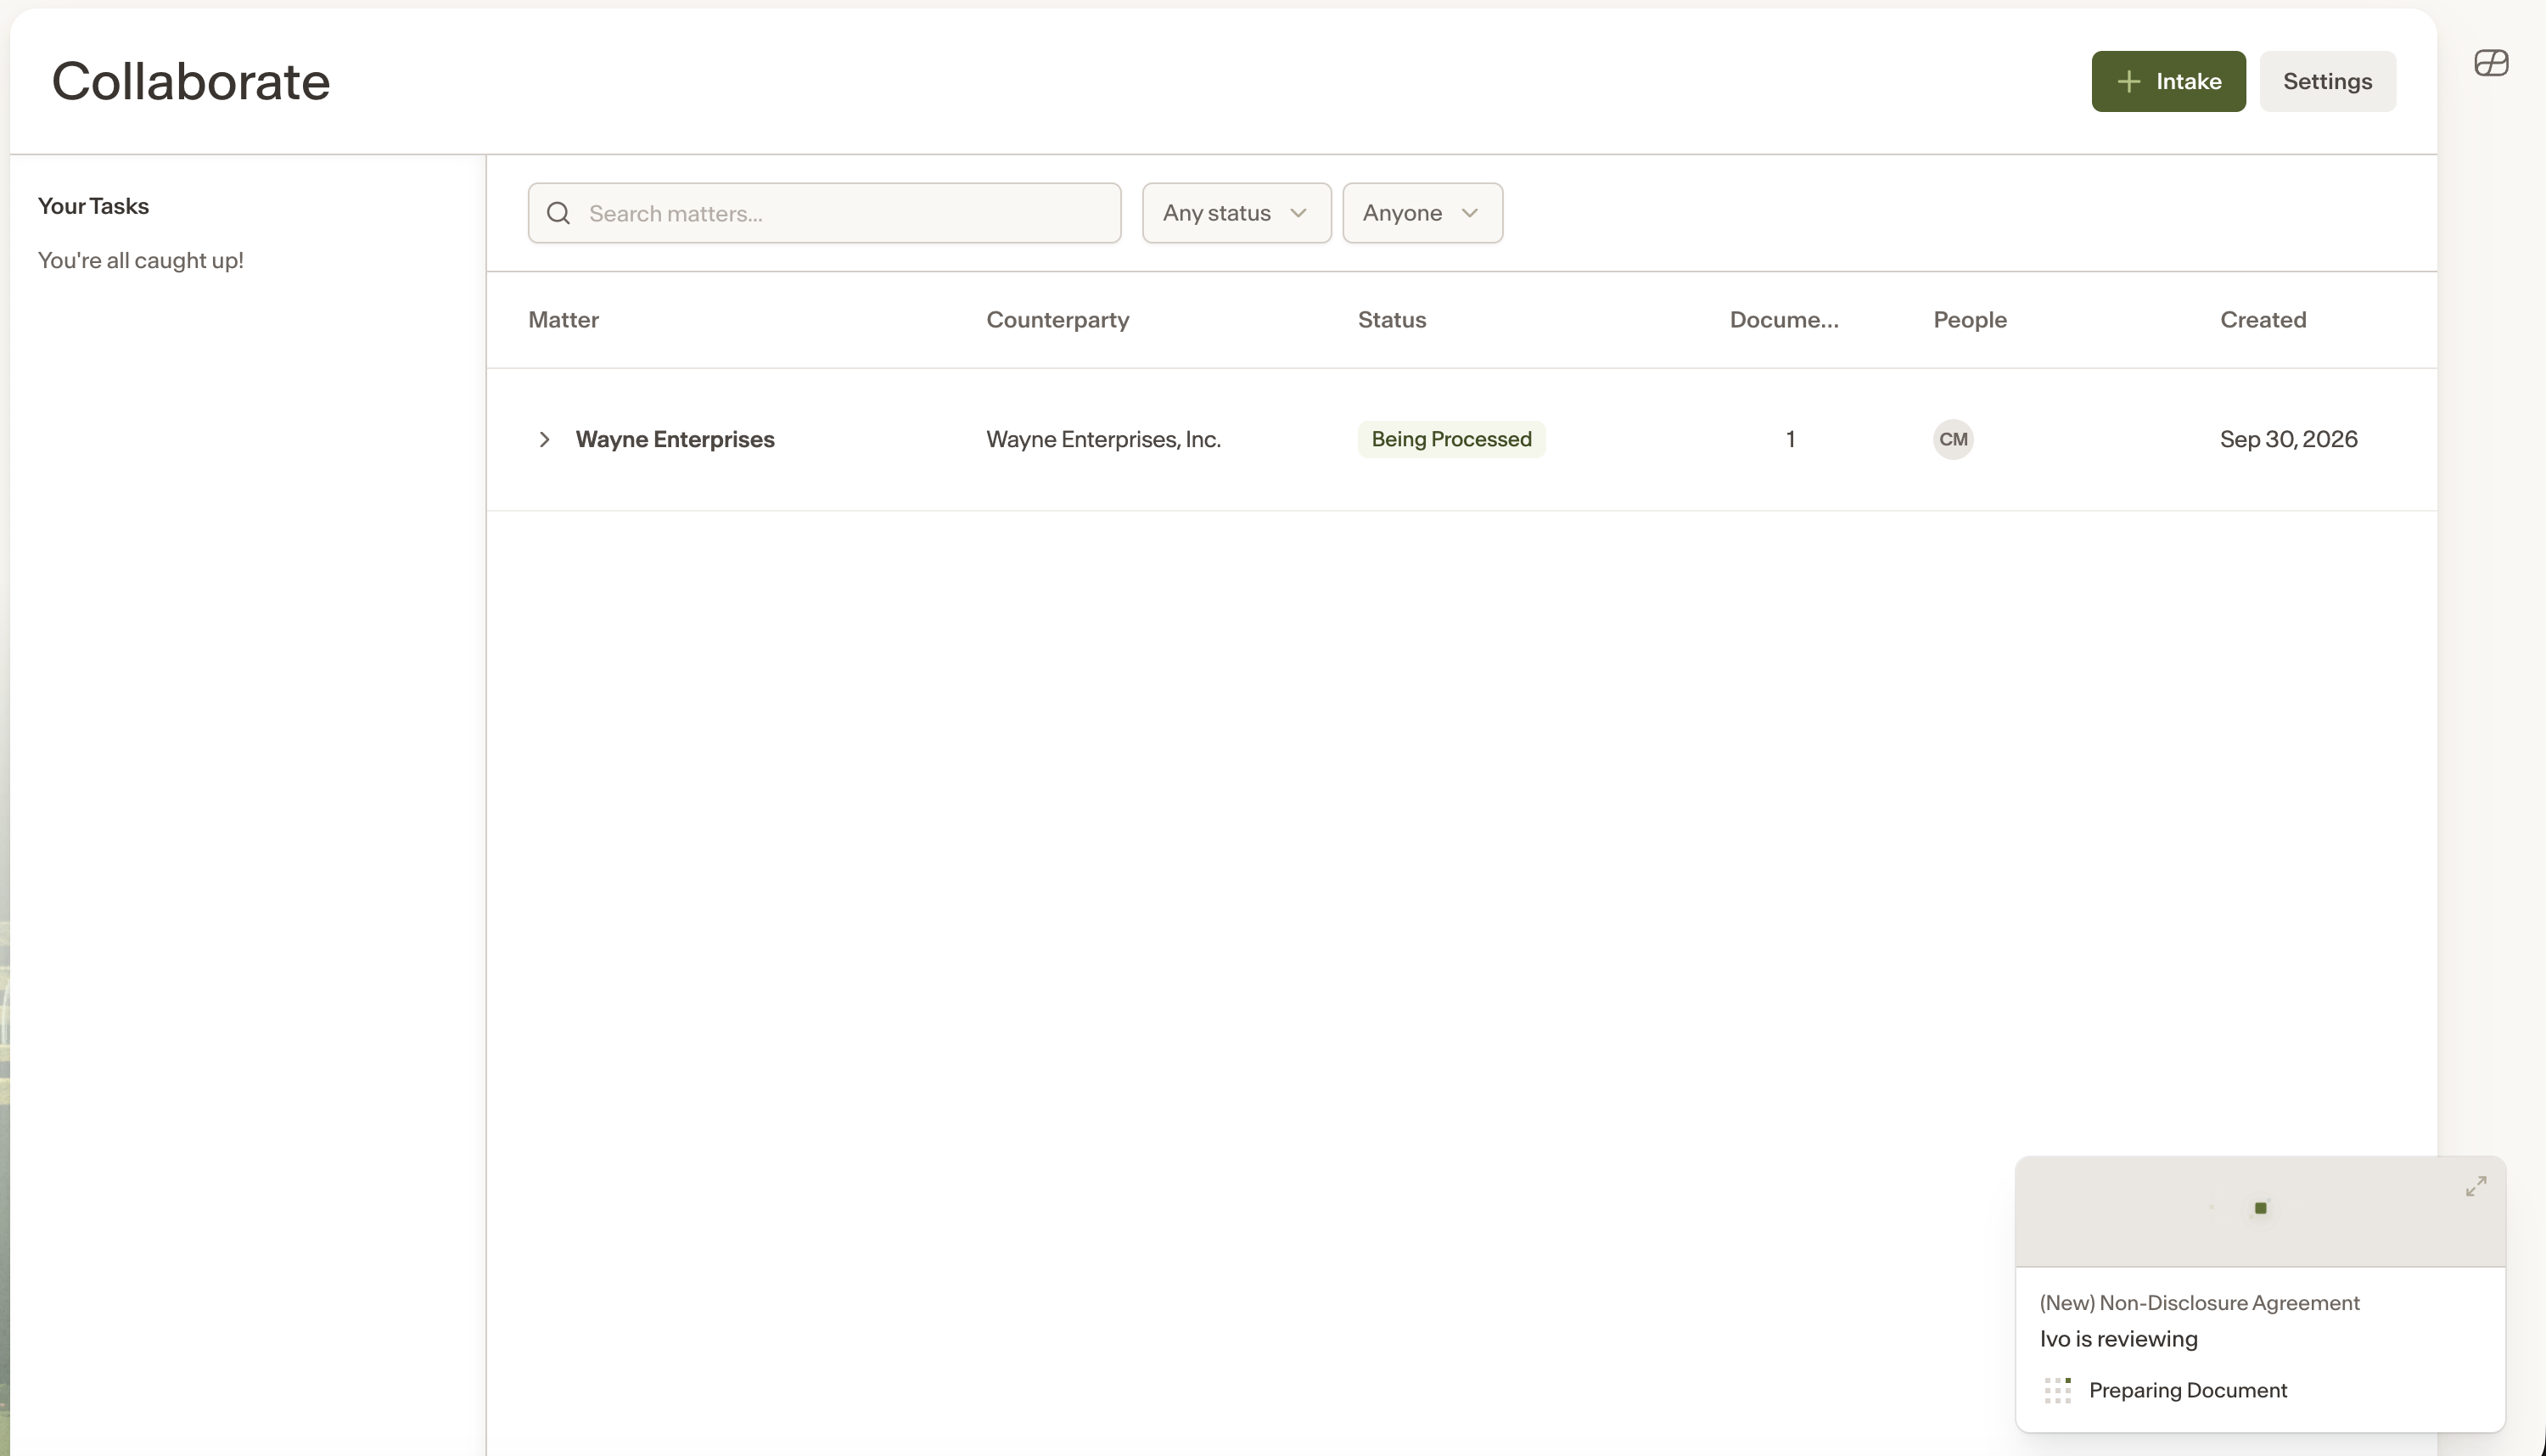This screenshot has height=1456, width=2546.
Task: Start a new Intake
Action: pyautogui.click(x=2168, y=81)
